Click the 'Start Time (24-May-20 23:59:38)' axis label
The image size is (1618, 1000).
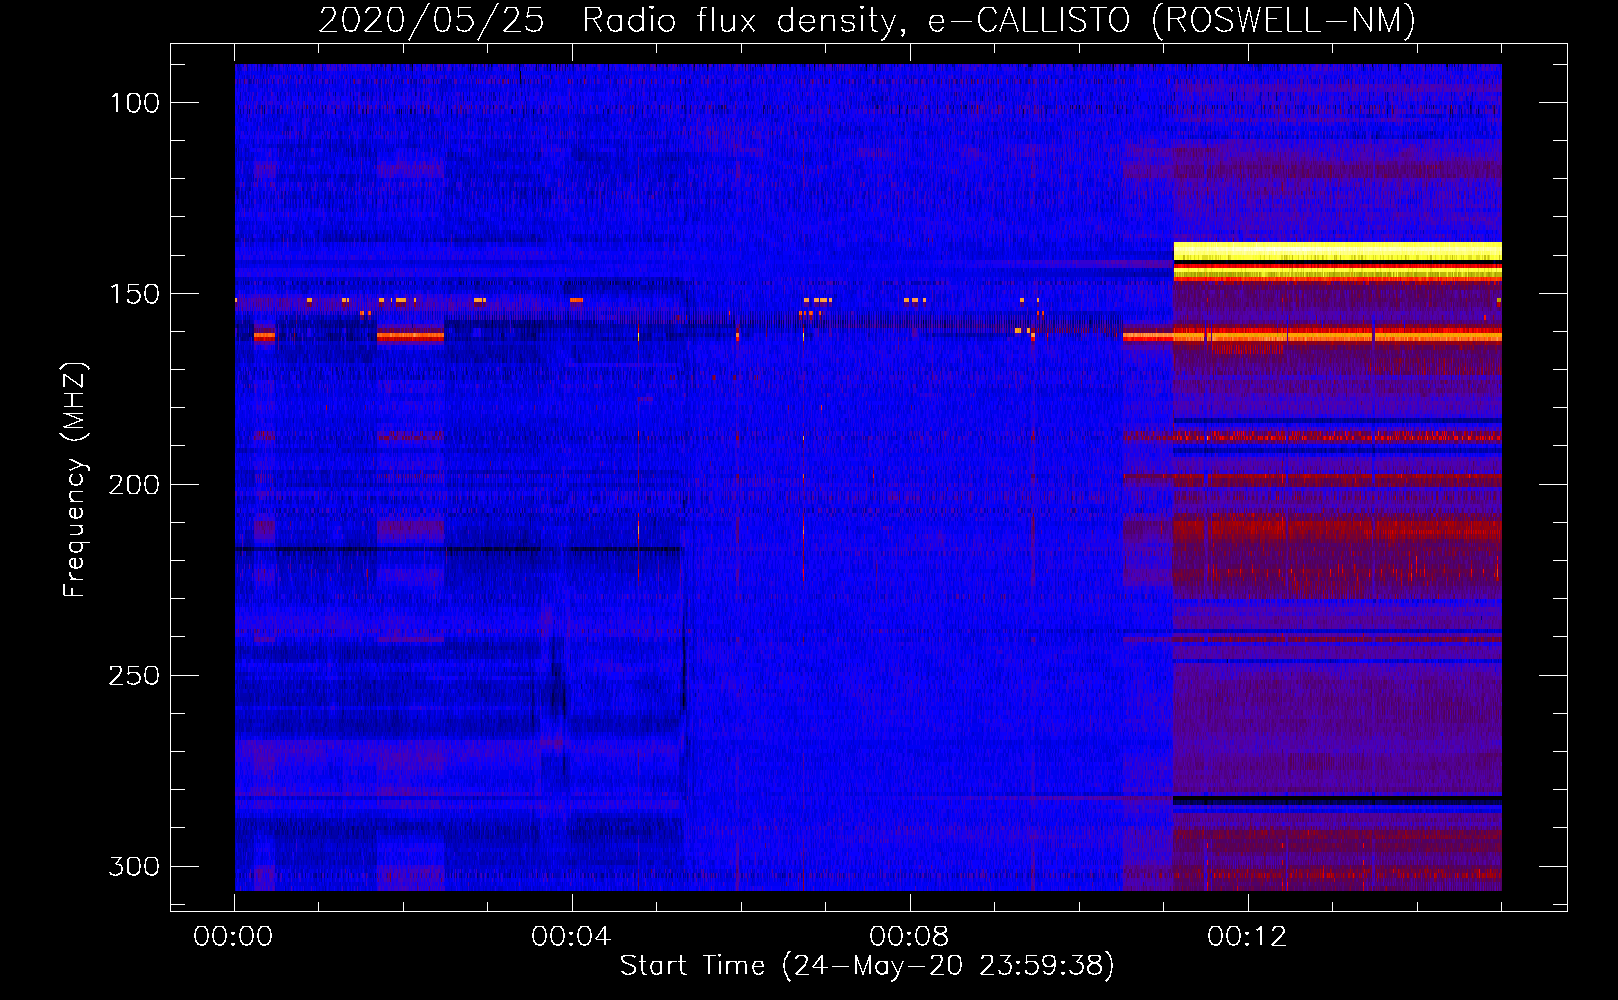point(867,966)
